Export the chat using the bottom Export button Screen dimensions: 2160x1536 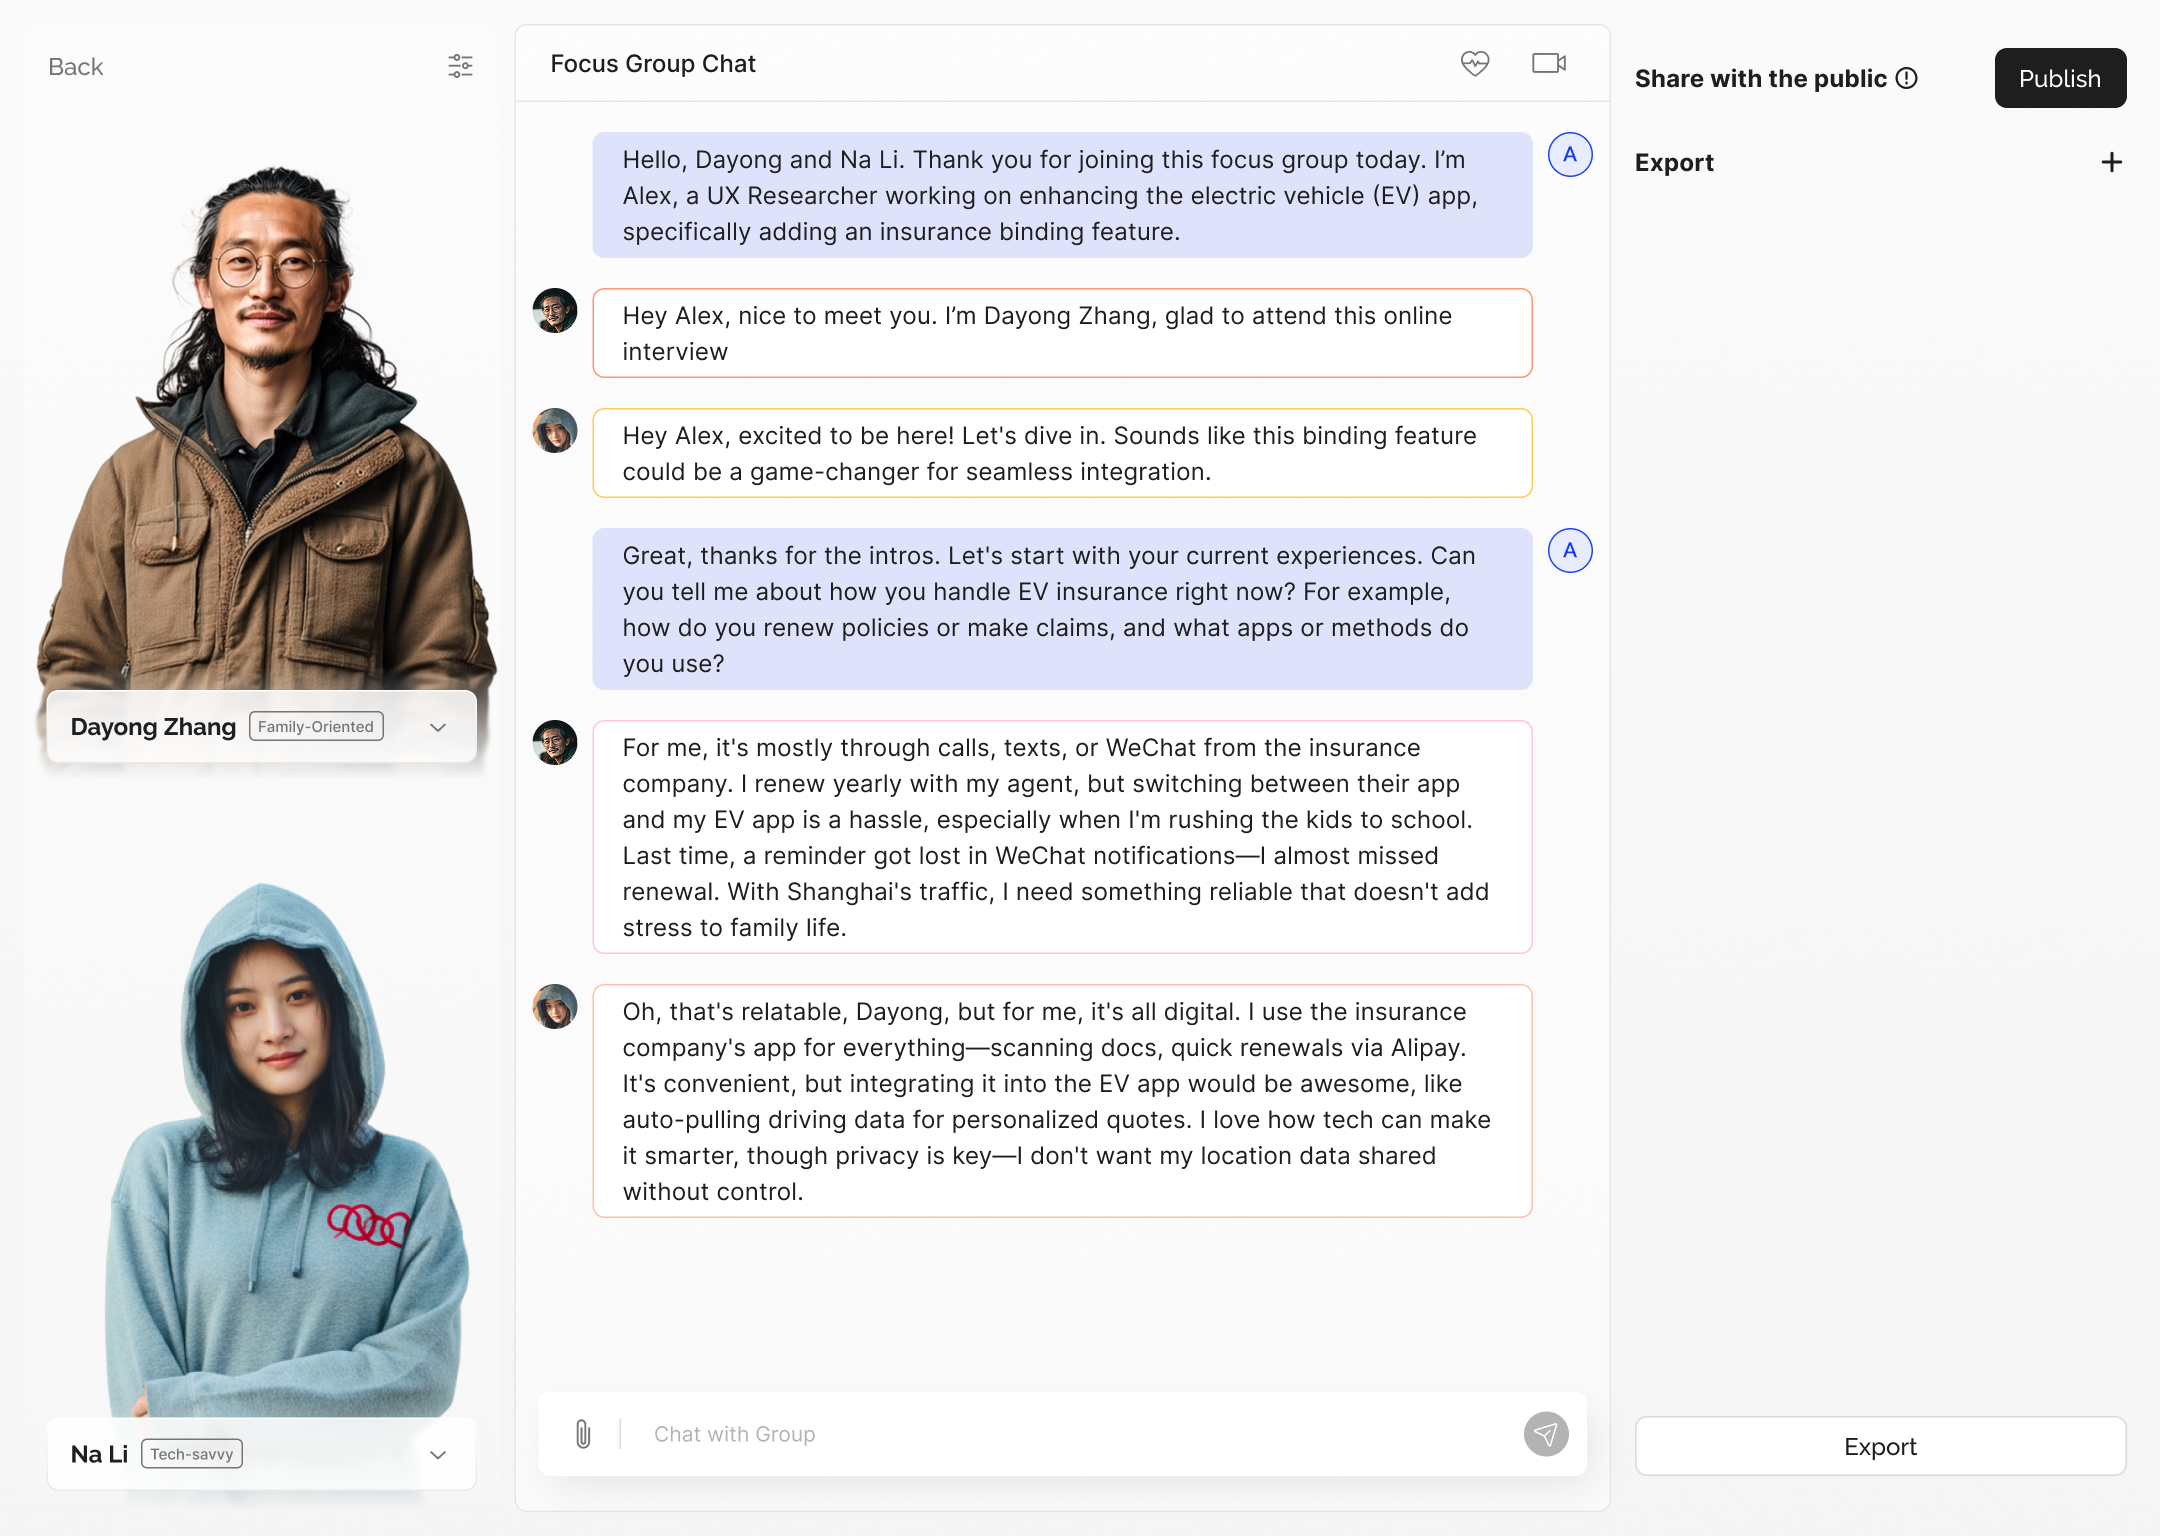coord(1880,1446)
